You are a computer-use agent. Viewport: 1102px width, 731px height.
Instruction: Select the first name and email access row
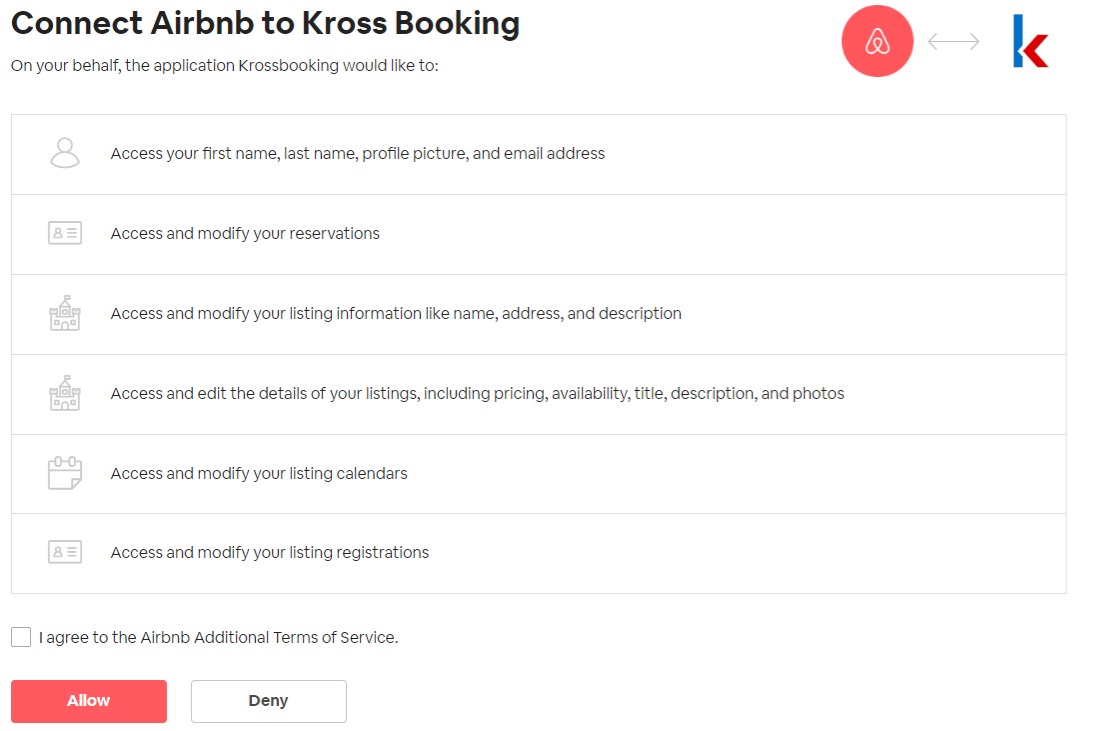[538, 155]
